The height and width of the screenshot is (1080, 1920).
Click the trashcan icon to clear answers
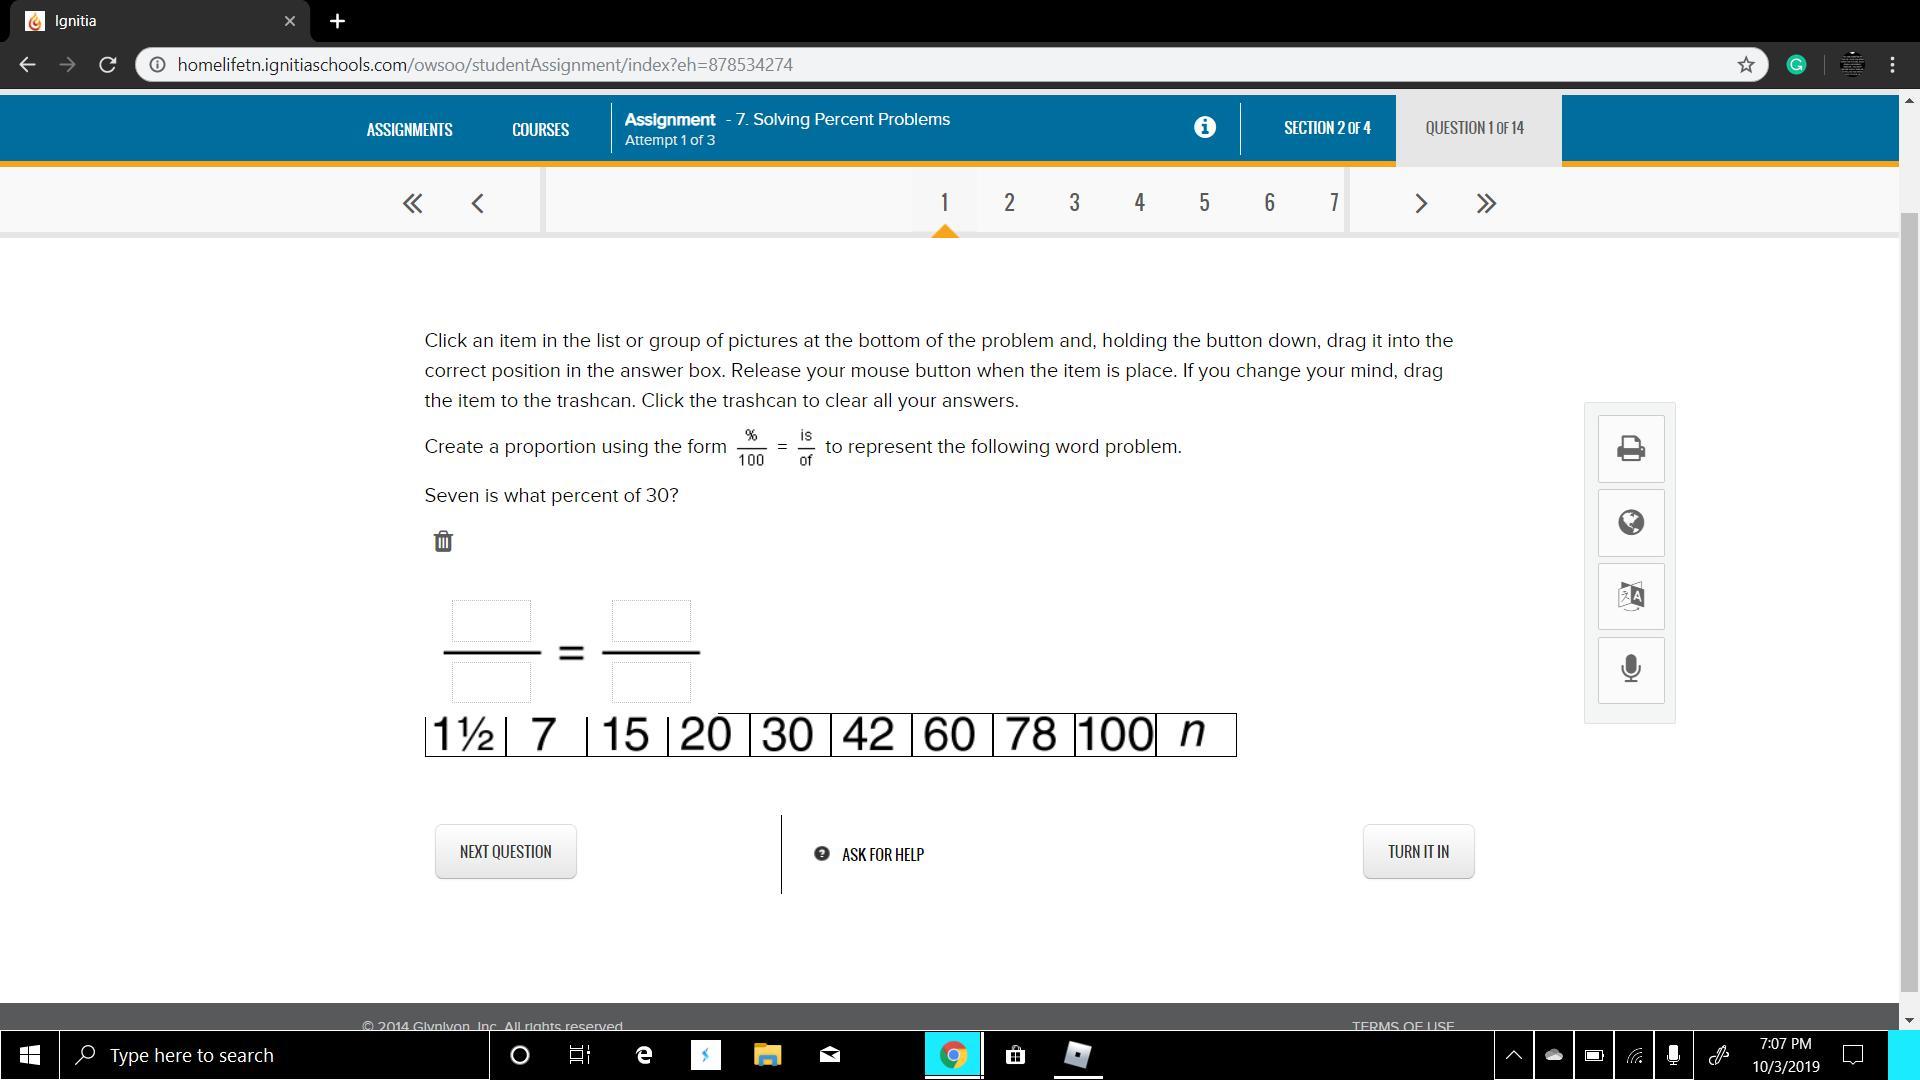(443, 541)
